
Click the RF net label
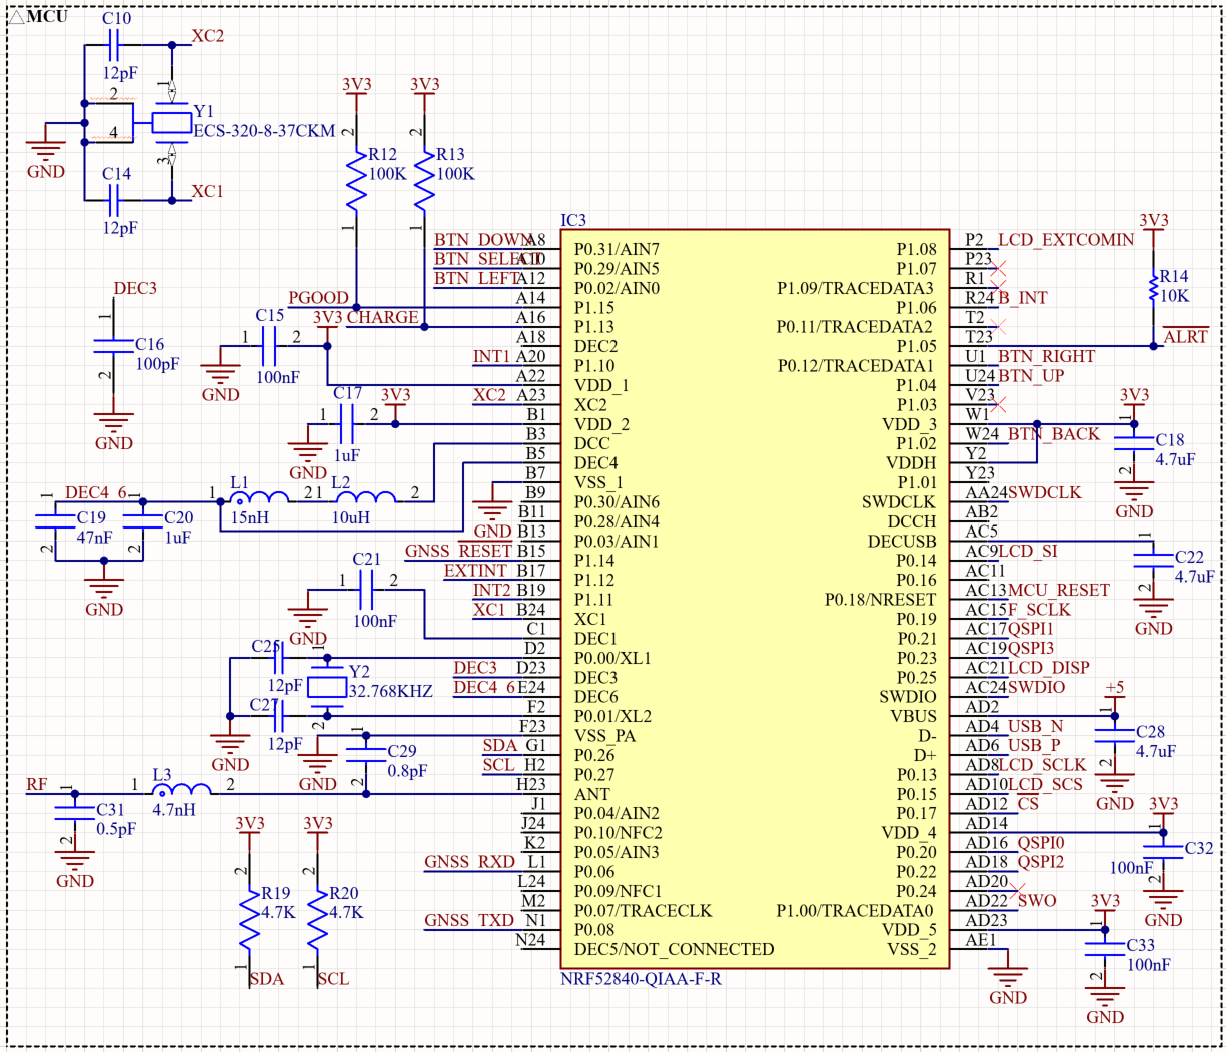coord(37,784)
